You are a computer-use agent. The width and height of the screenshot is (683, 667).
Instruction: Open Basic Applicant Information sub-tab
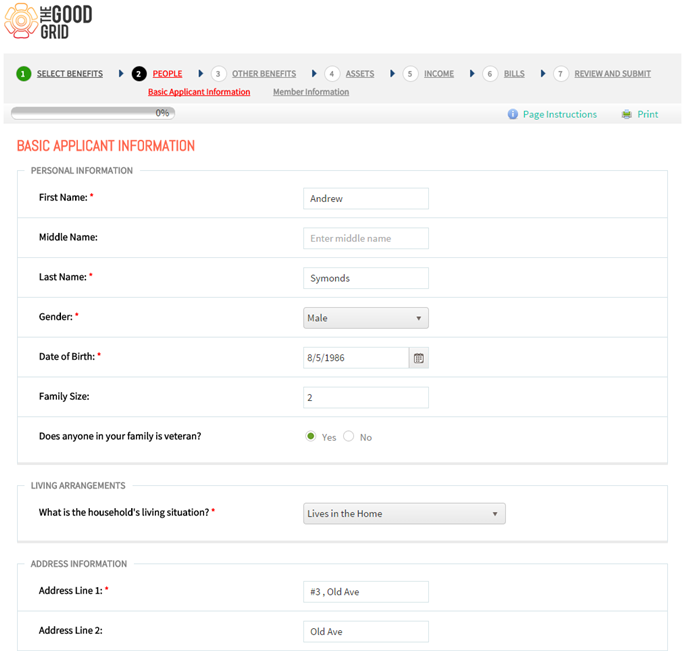(x=199, y=92)
